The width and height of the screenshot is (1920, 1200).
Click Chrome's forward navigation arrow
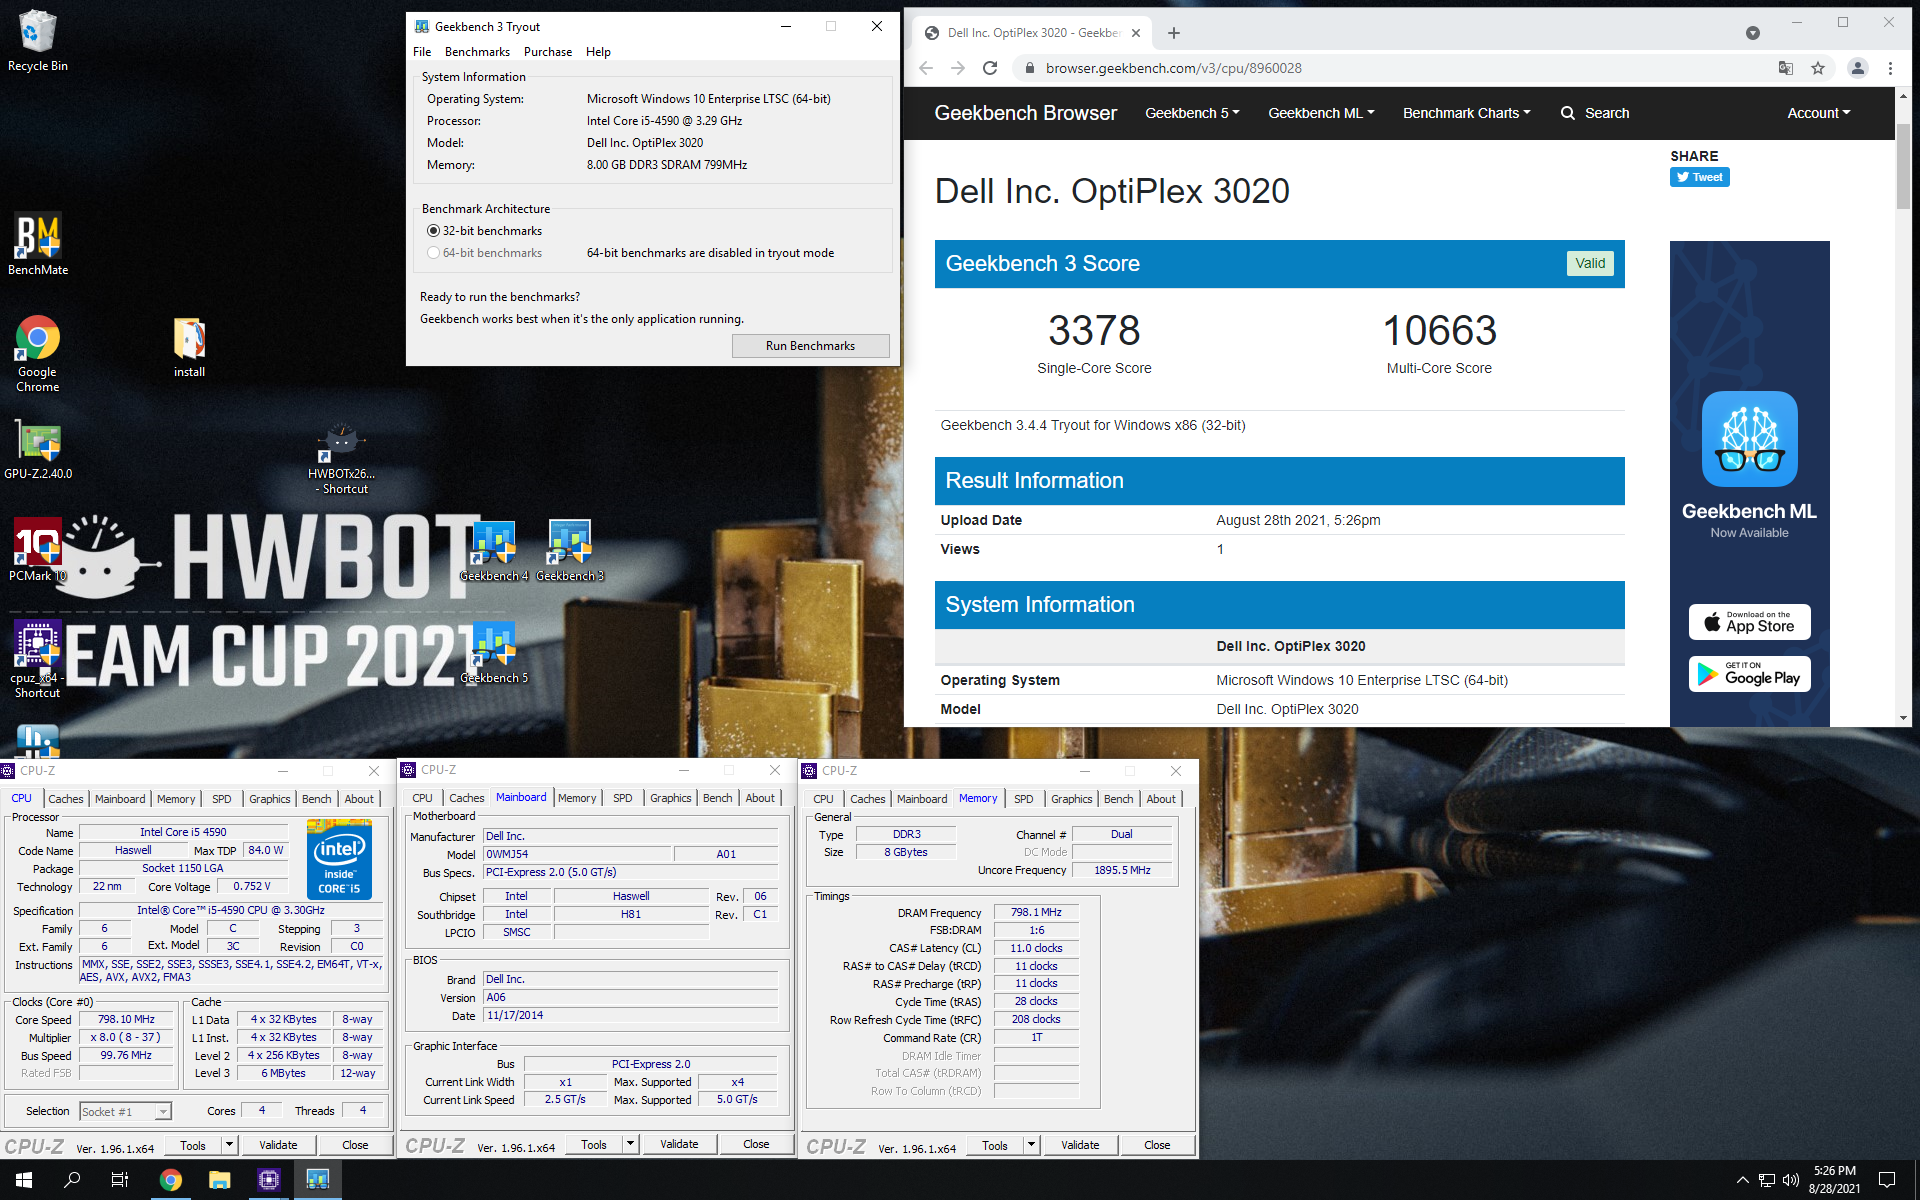(958, 68)
